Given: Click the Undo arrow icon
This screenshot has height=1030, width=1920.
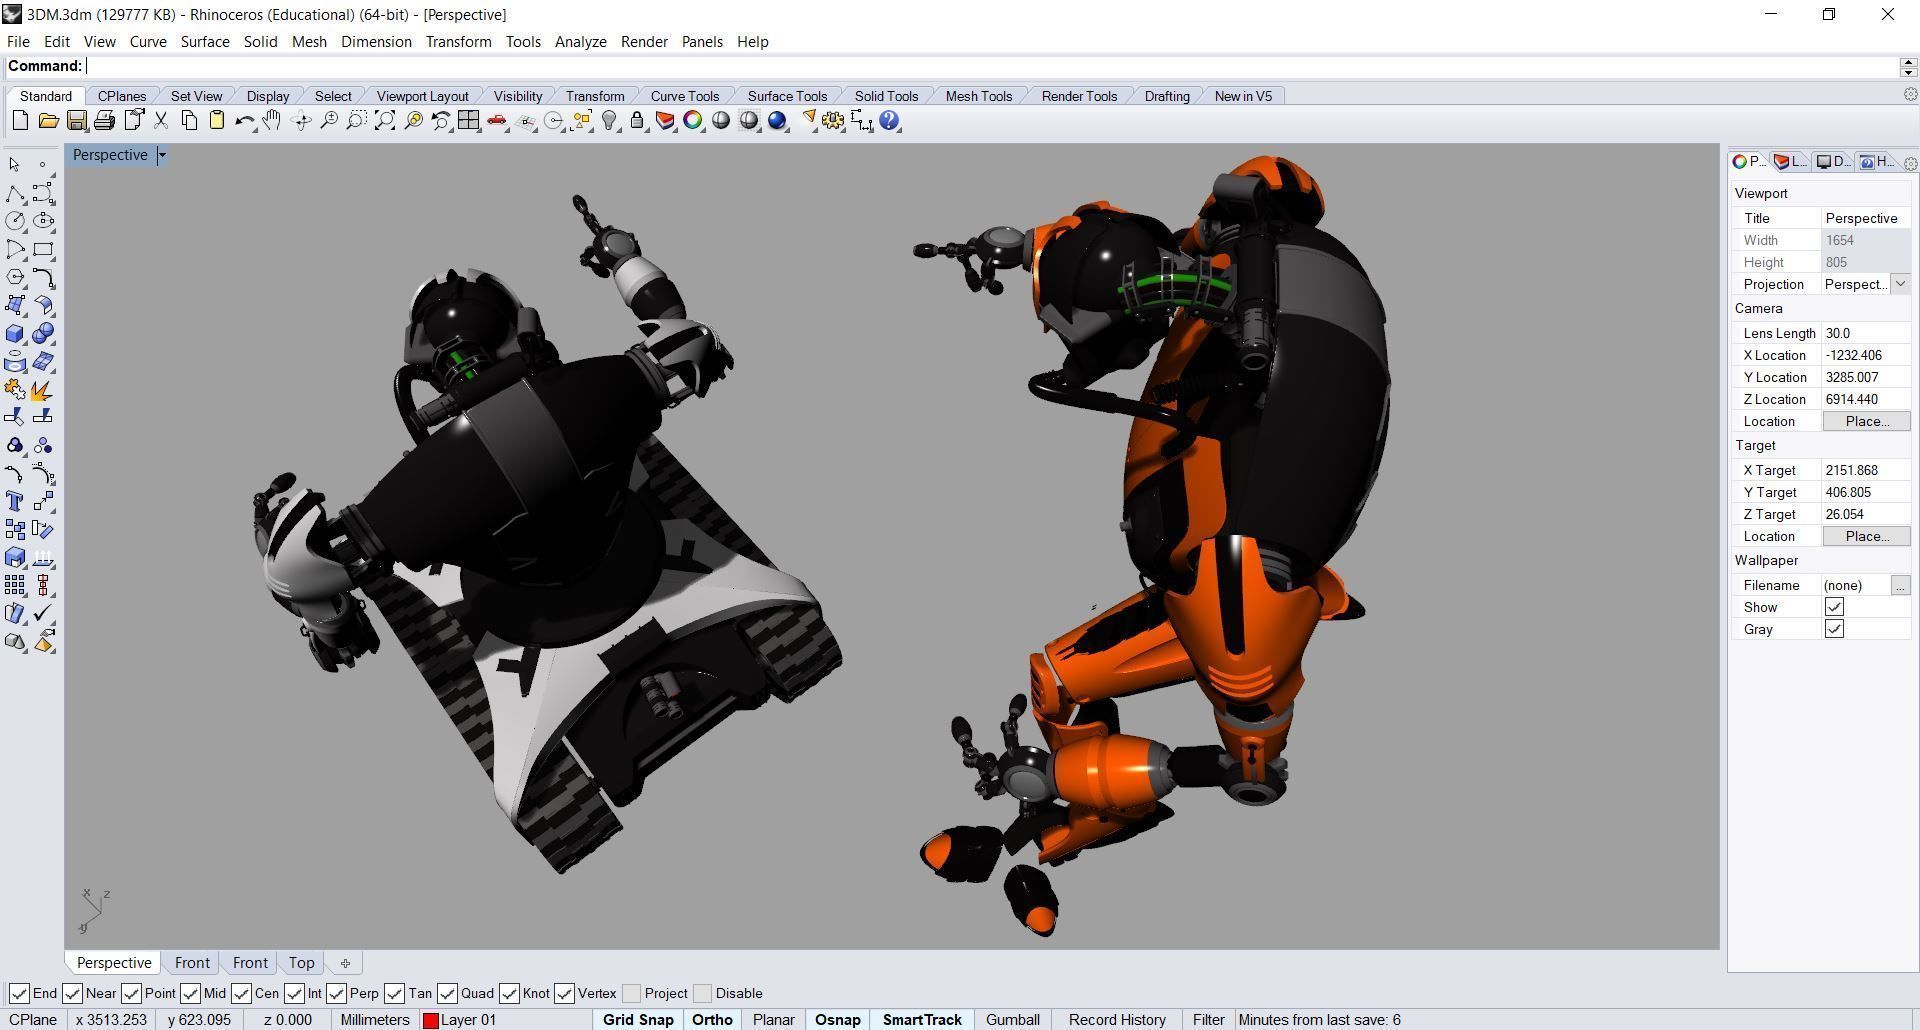Looking at the screenshot, I should 245,121.
